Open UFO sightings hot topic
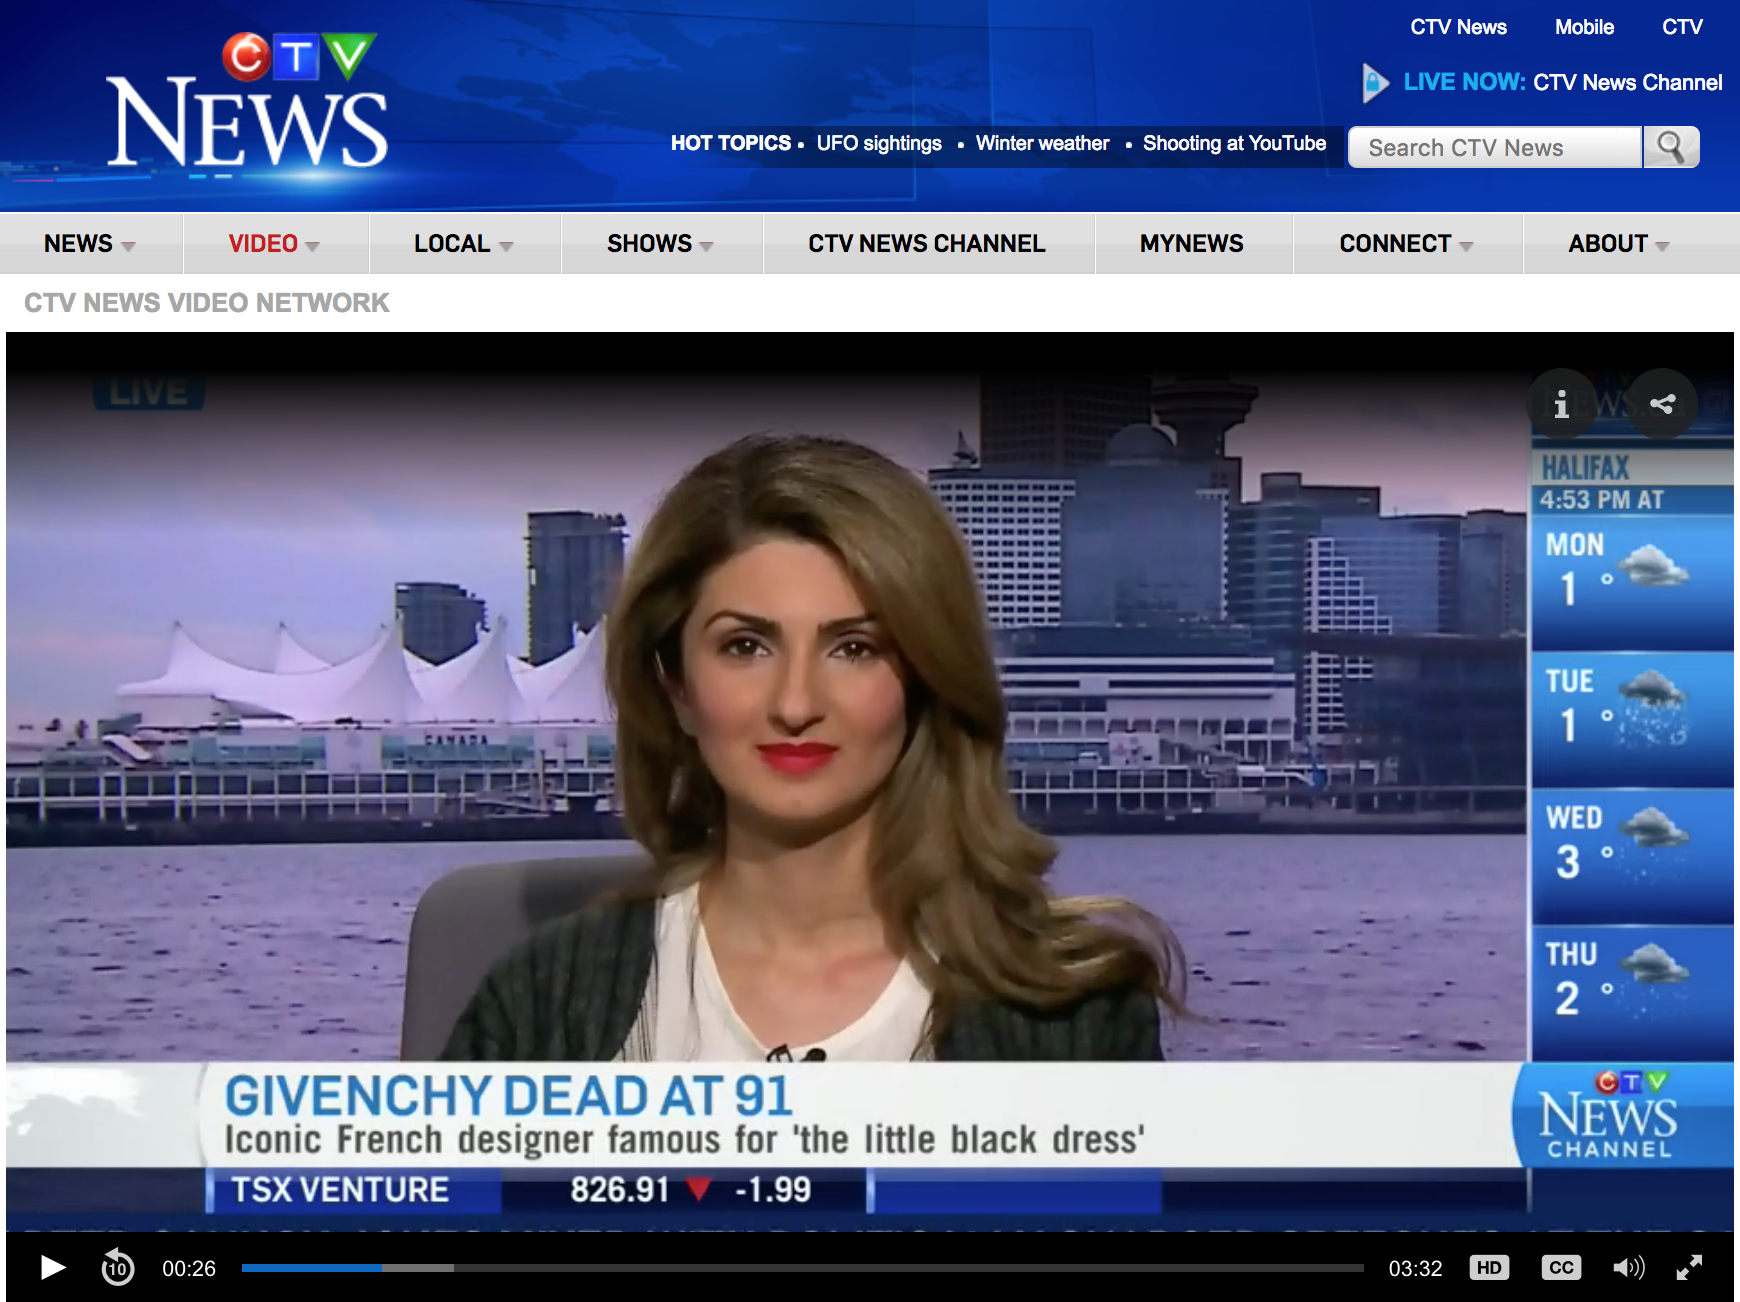 879,143
